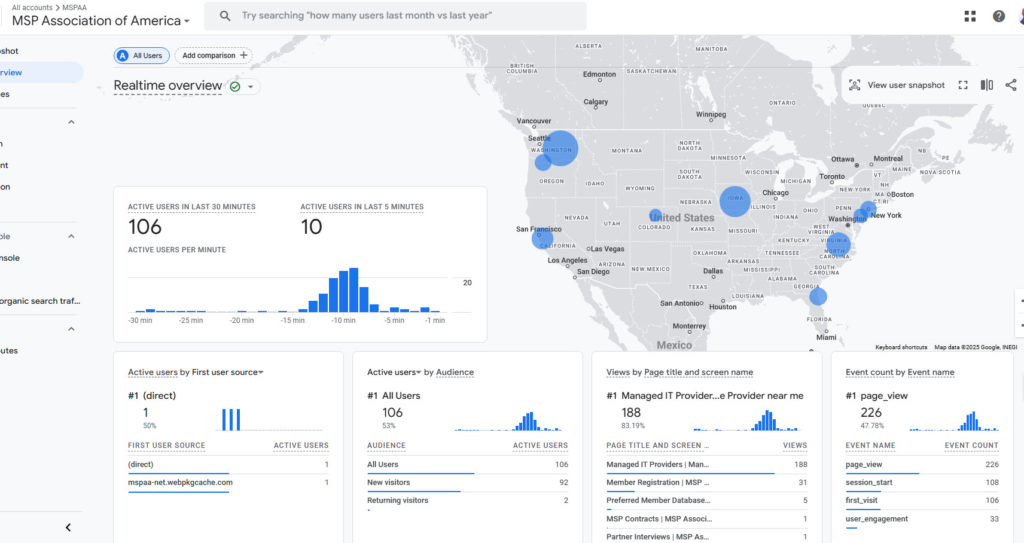The image size is (1024, 543).
Task: Click the 'first_visit' event row
Action: click(x=921, y=501)
